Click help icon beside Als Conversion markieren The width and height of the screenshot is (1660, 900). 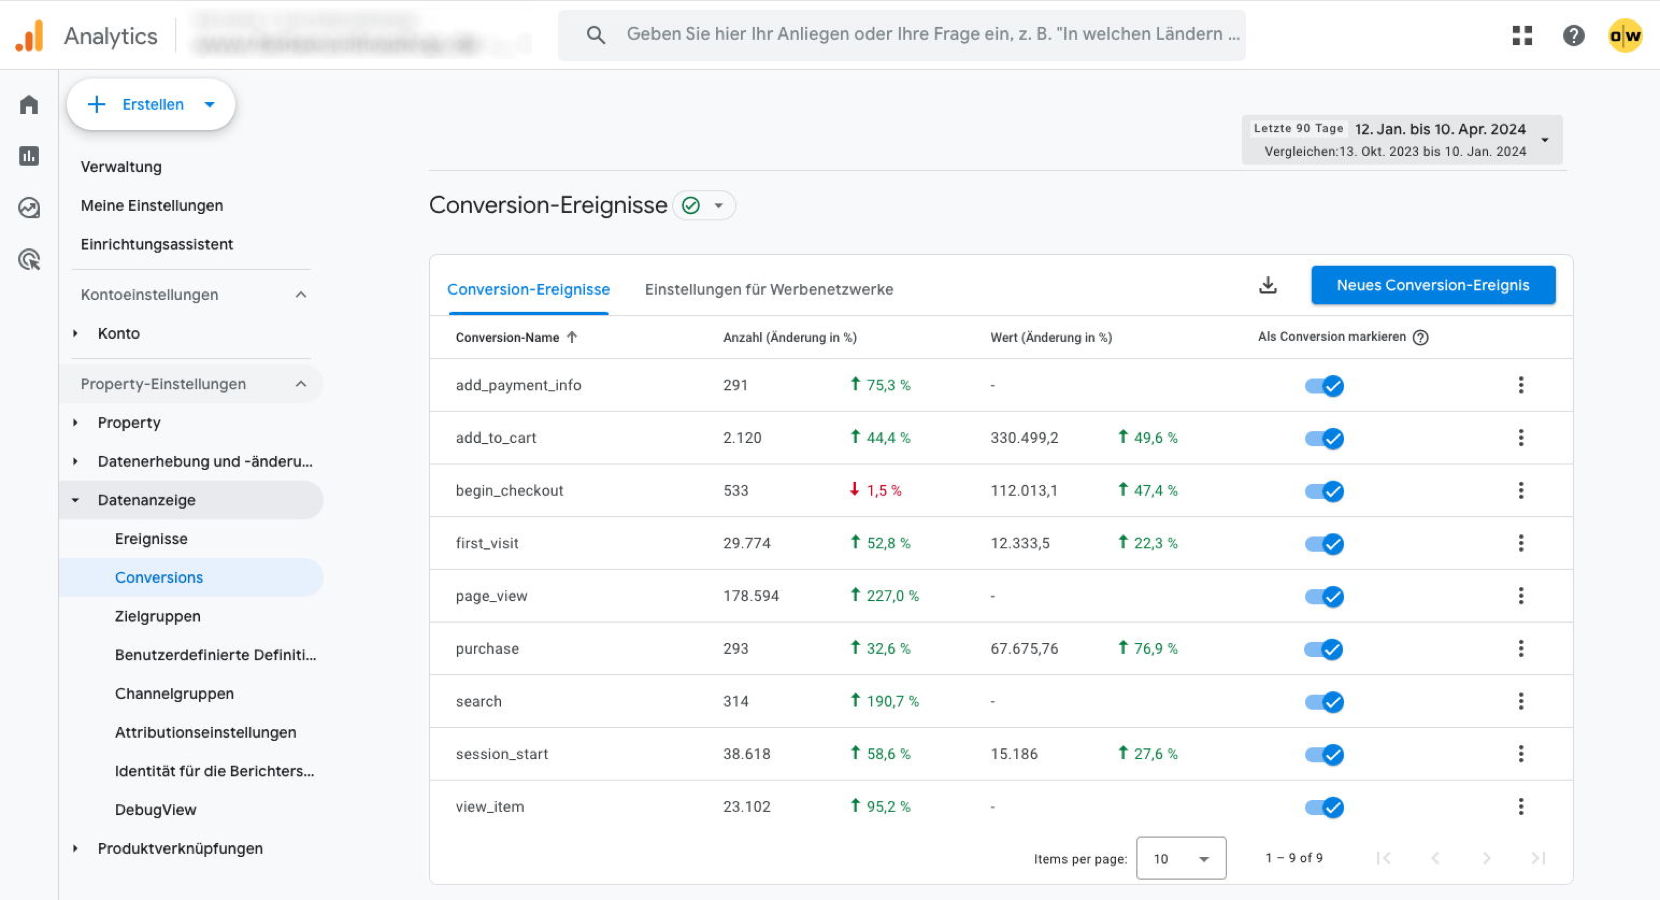1420,338
